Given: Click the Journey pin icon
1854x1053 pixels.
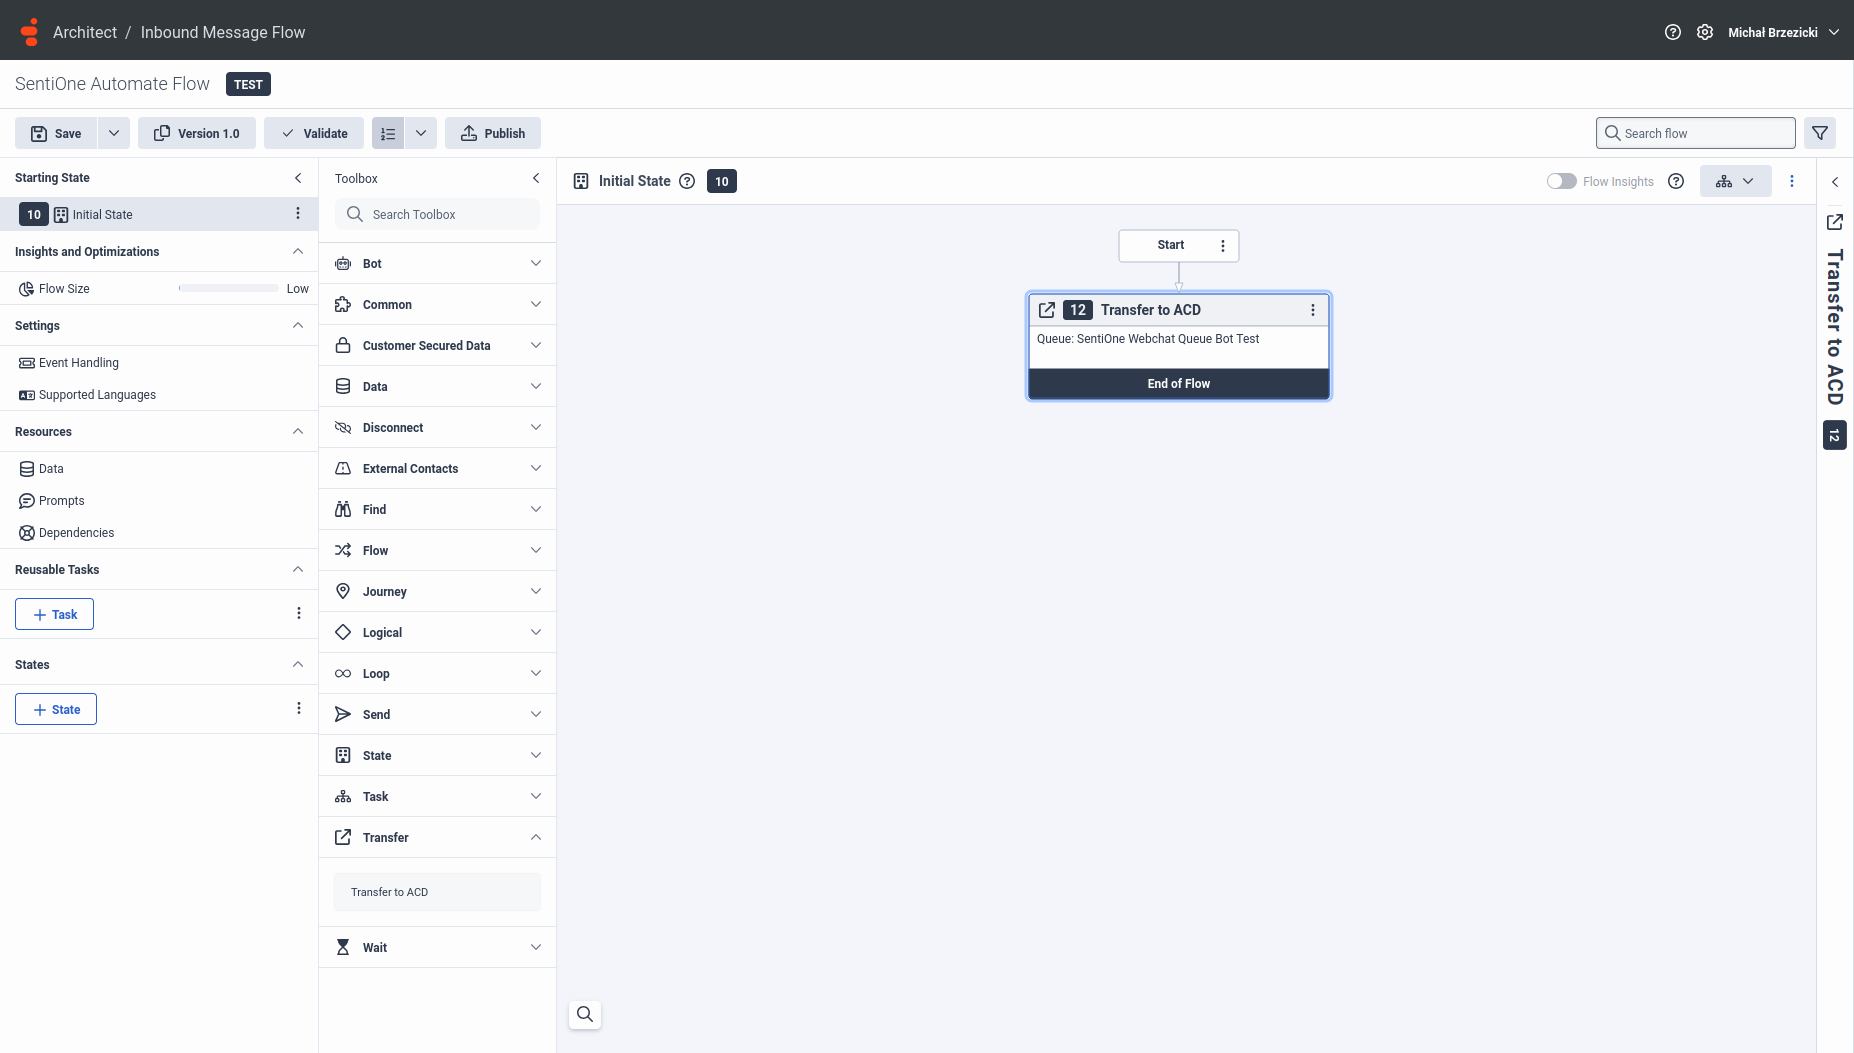Looking at the screenshot, I should 343,591.
